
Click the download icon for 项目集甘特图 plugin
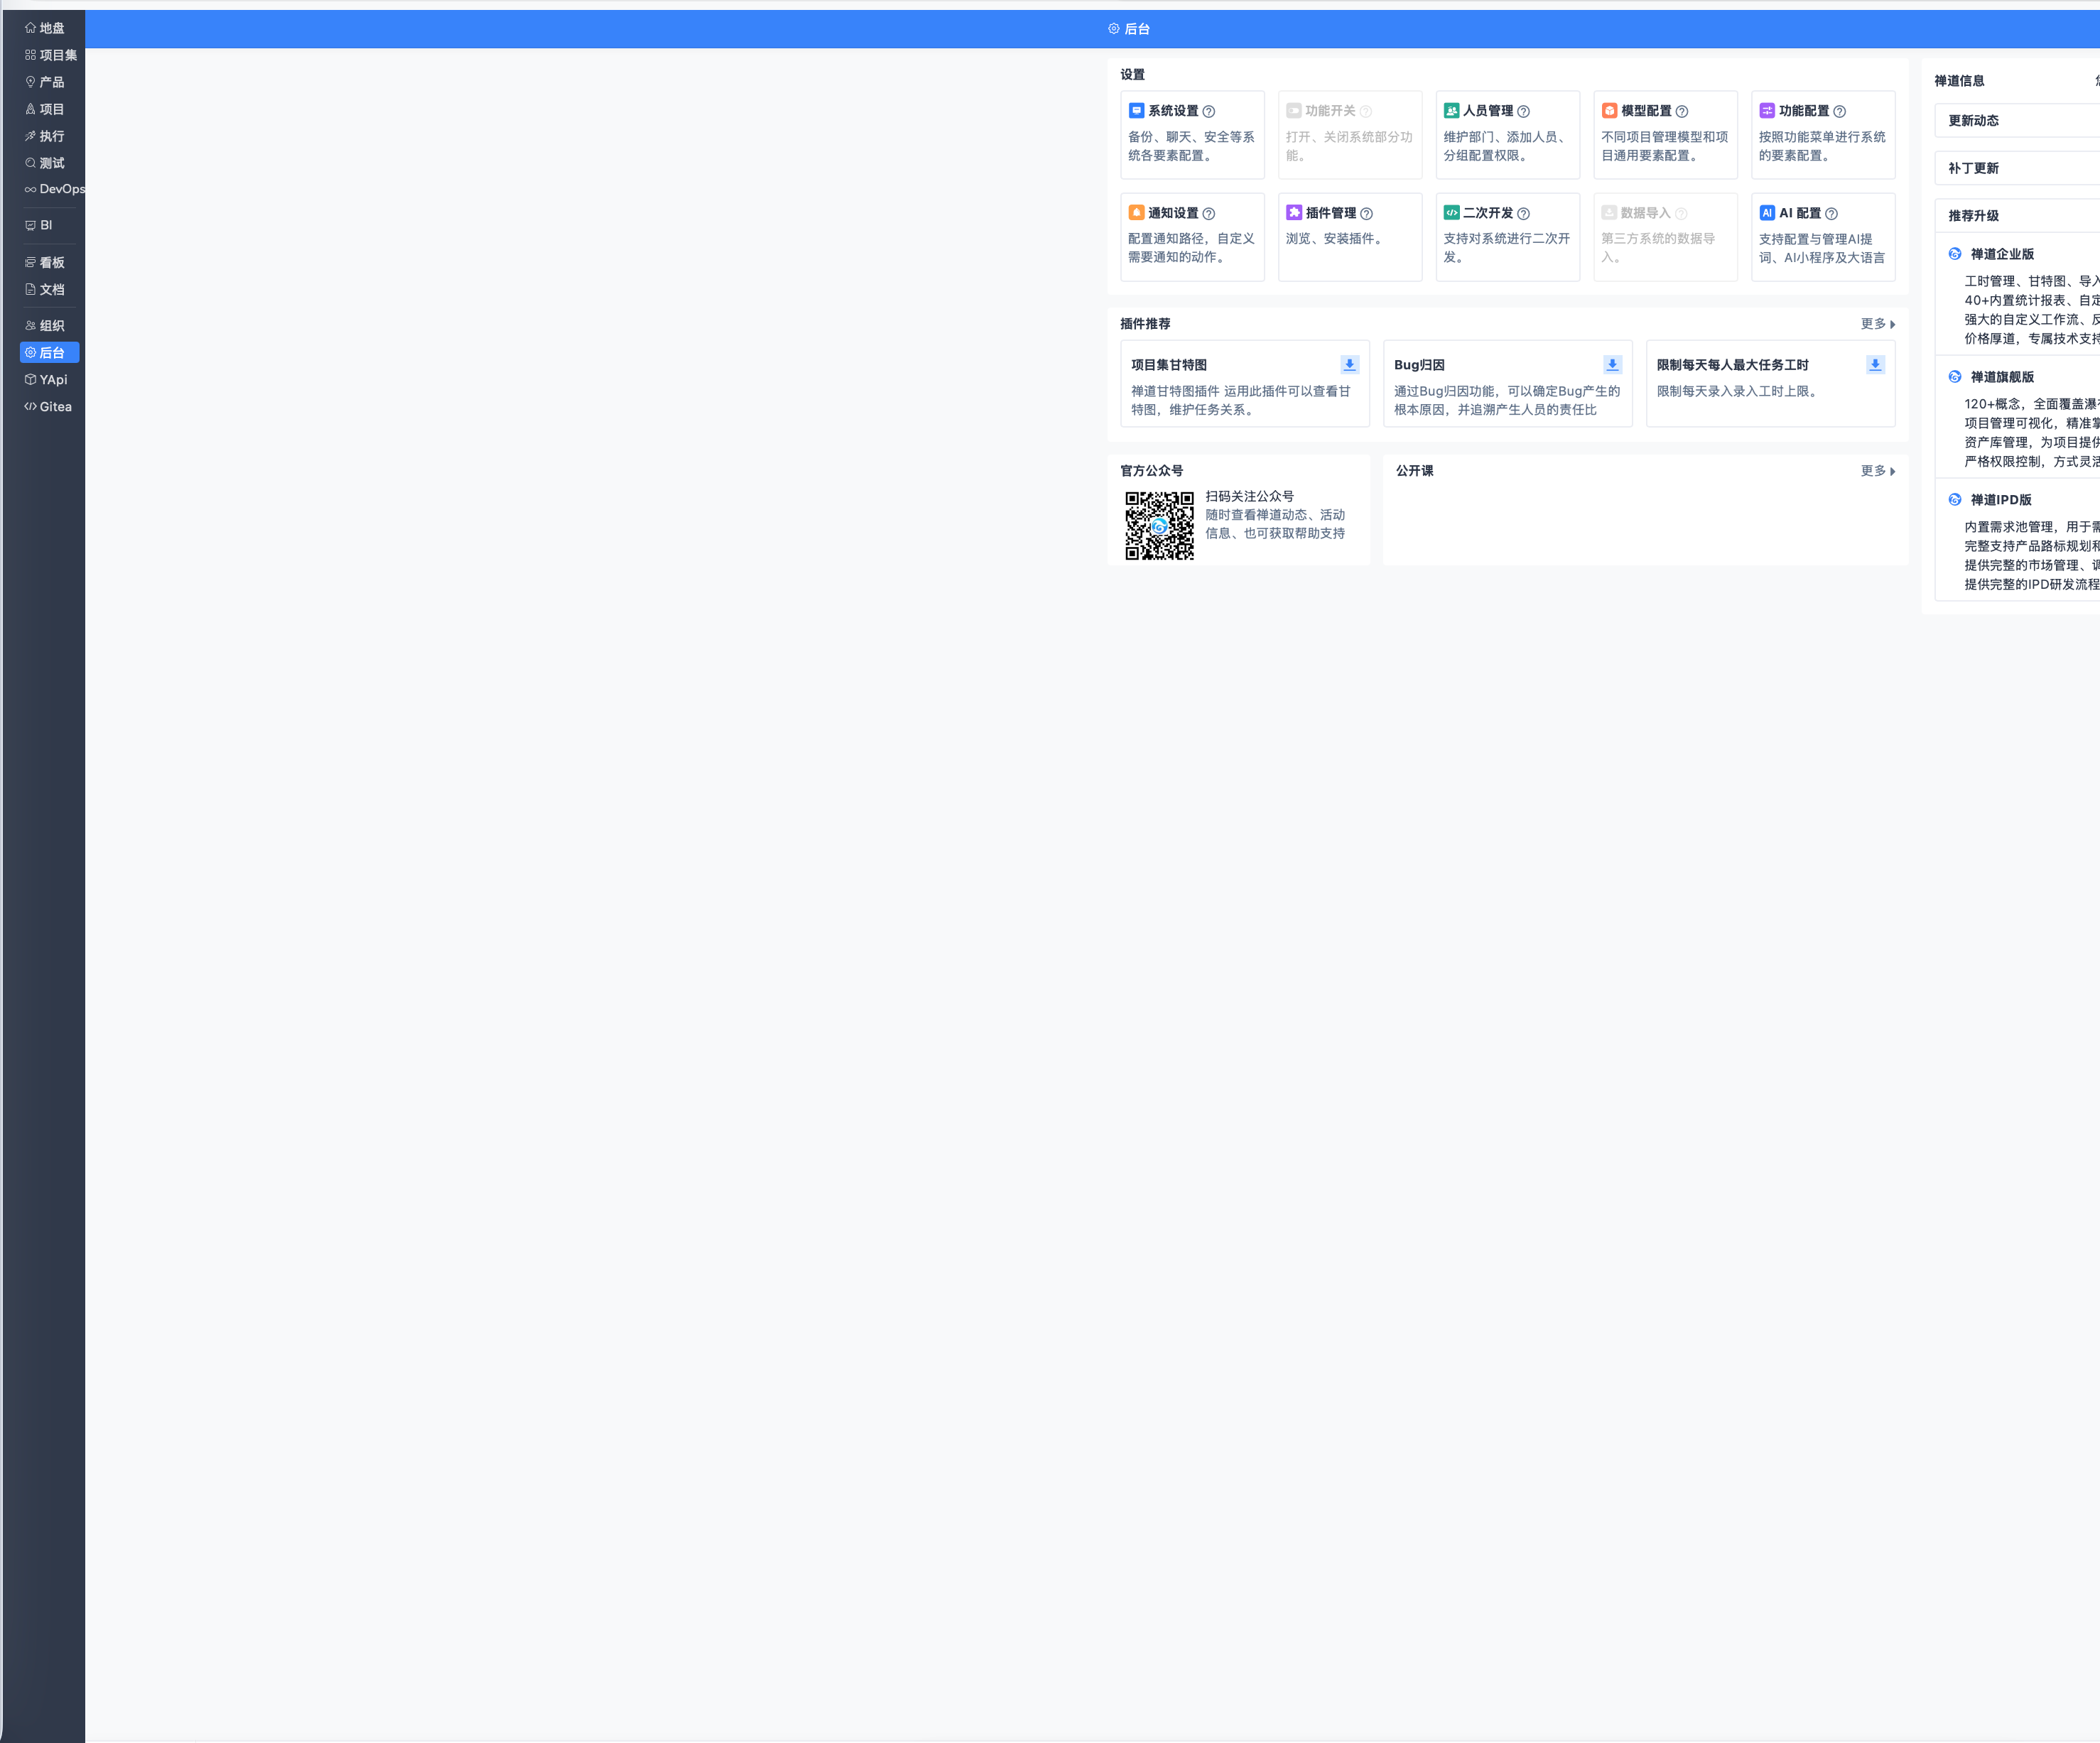pyautogui.click(x=1349, y=365)
